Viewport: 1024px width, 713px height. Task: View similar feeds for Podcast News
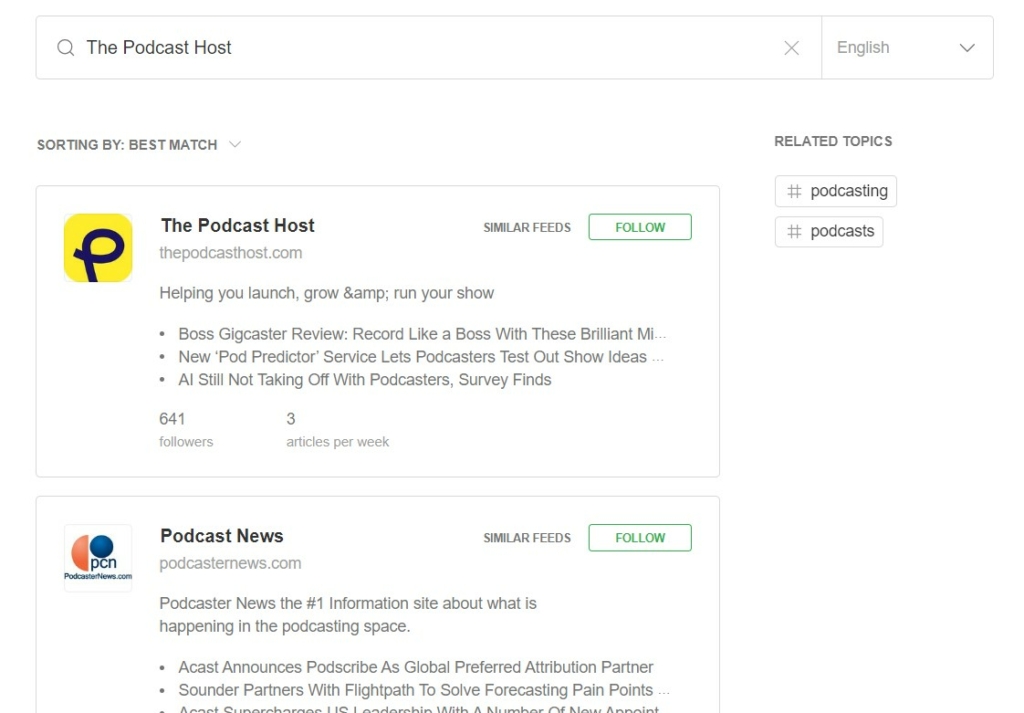526,537
